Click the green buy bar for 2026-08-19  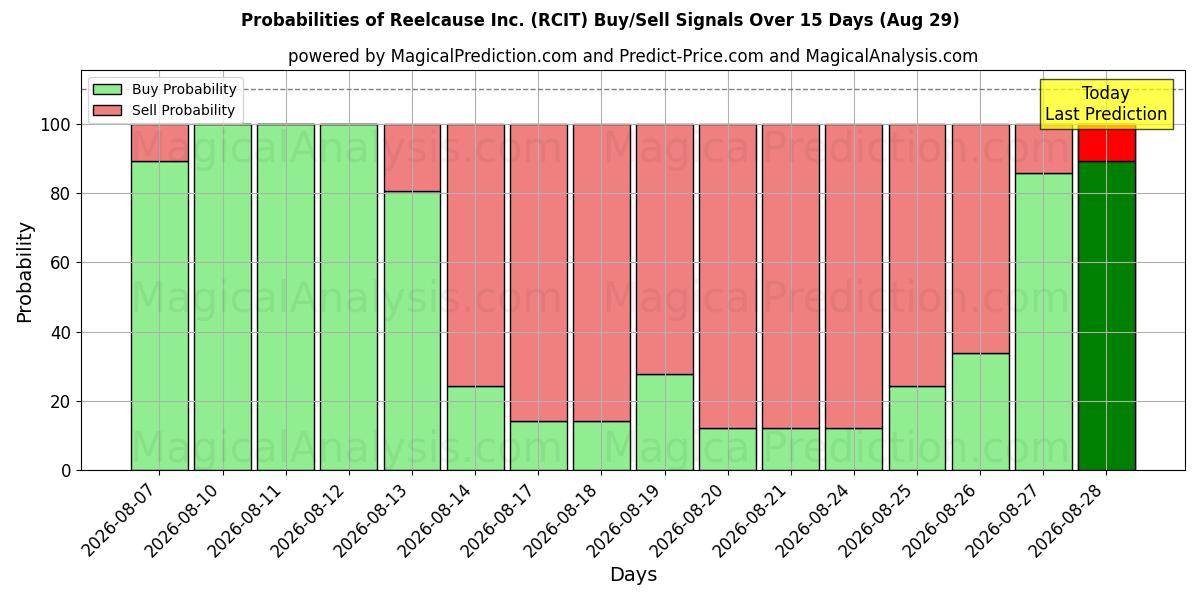point(665,422)
